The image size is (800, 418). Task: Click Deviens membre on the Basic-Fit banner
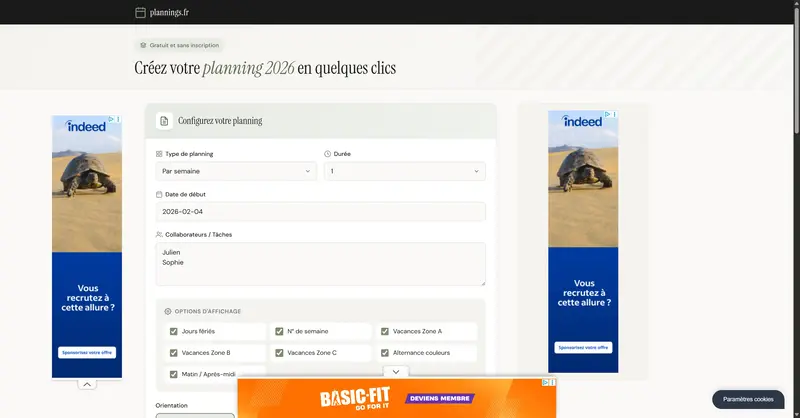(x=440, y=399)
